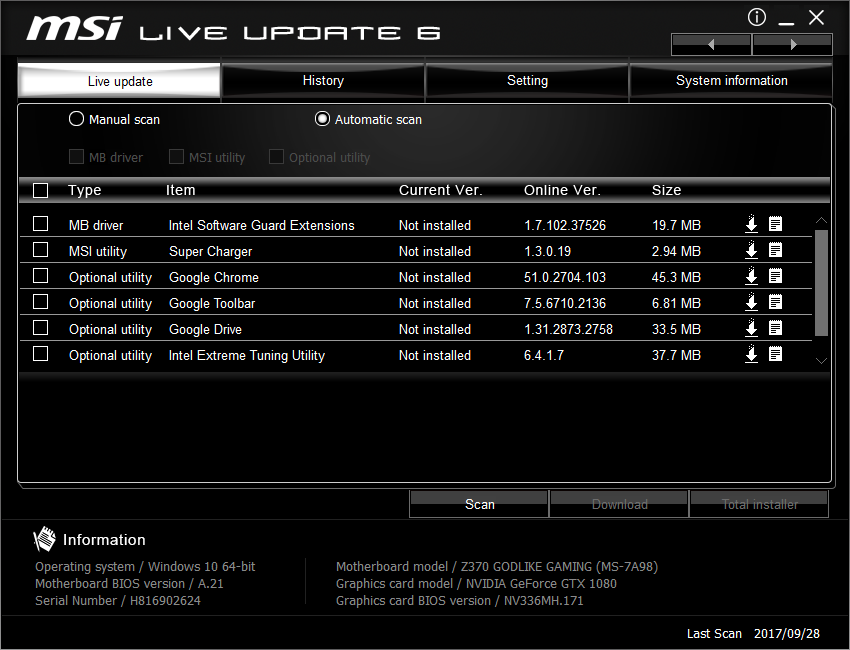Open notes for Intel Extreme Tuning Utility
The height and width of the screenshot is (650, 850).
[x=776, y=354]
